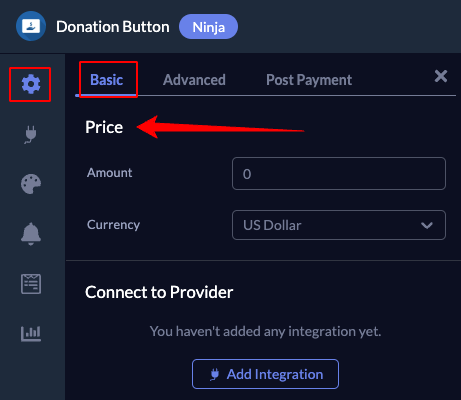Screen dimensions: 461x400
Task: Open the form fields sidebar icon
Action: click(x=31, y=284)
